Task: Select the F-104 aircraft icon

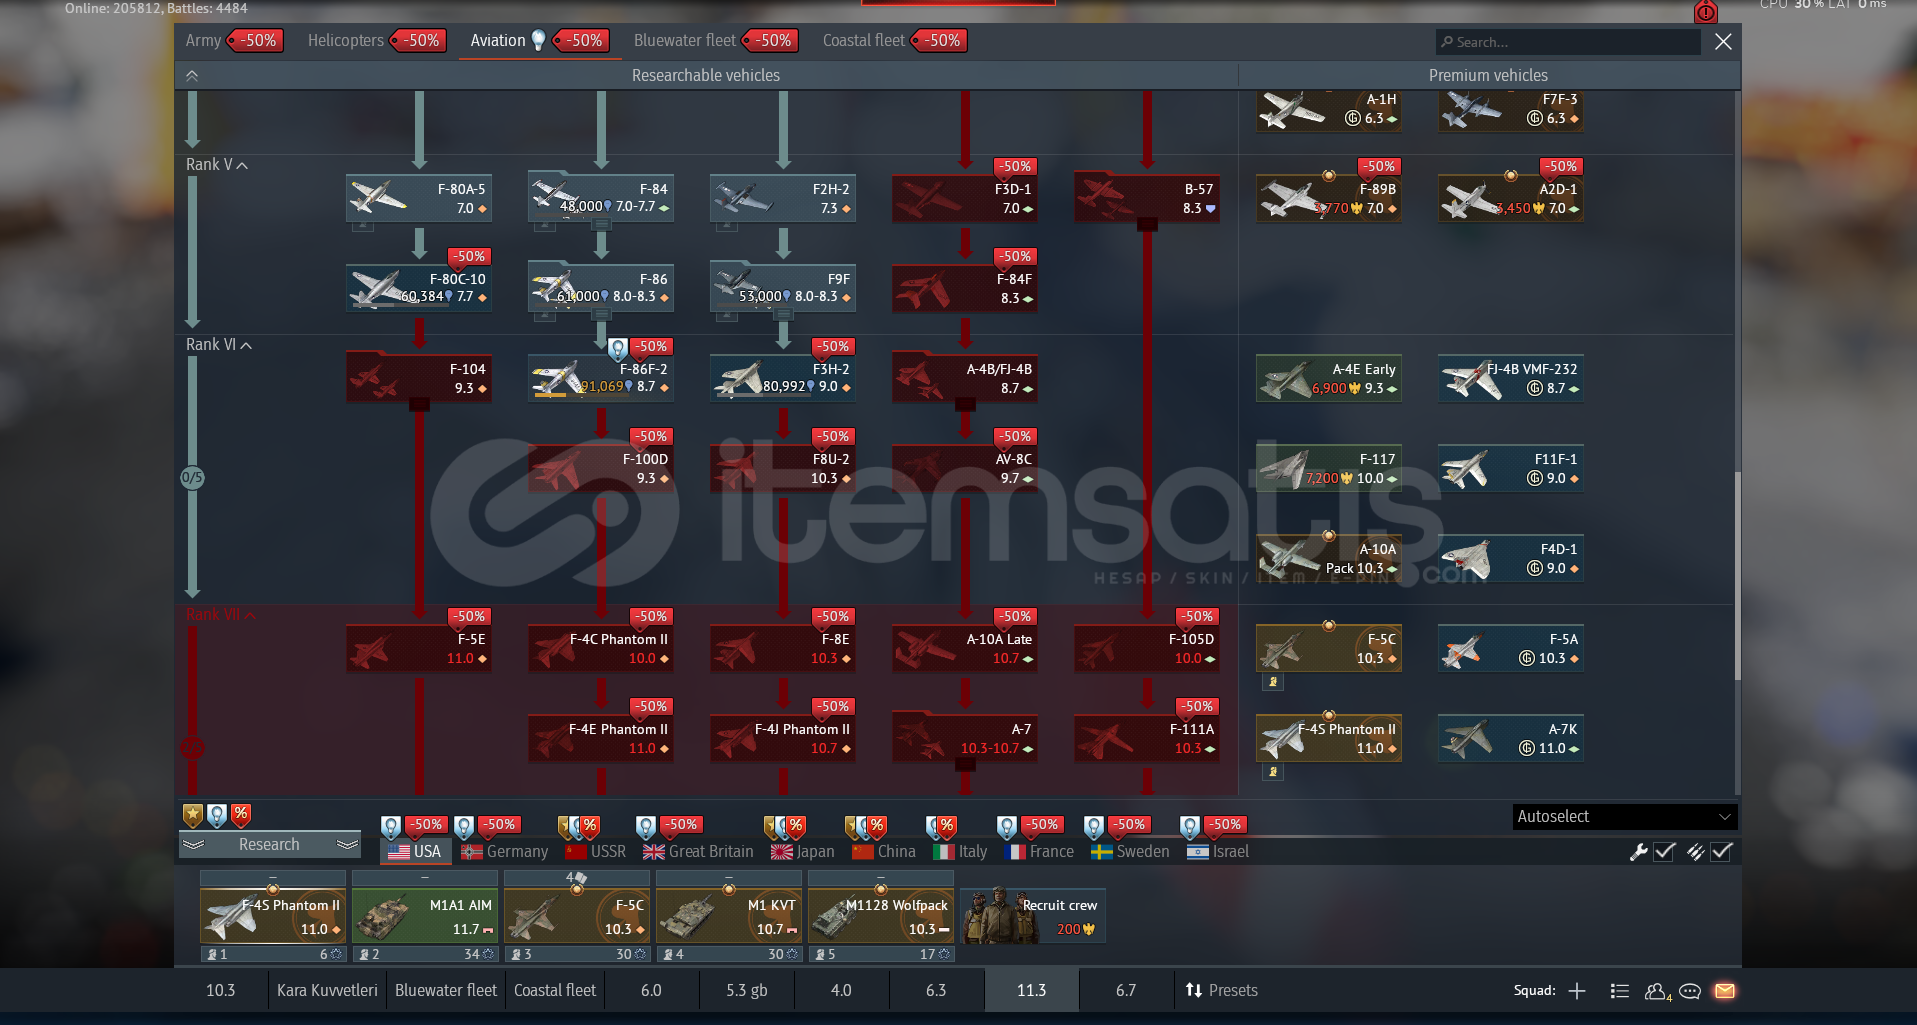Action: tap(418, 378)
